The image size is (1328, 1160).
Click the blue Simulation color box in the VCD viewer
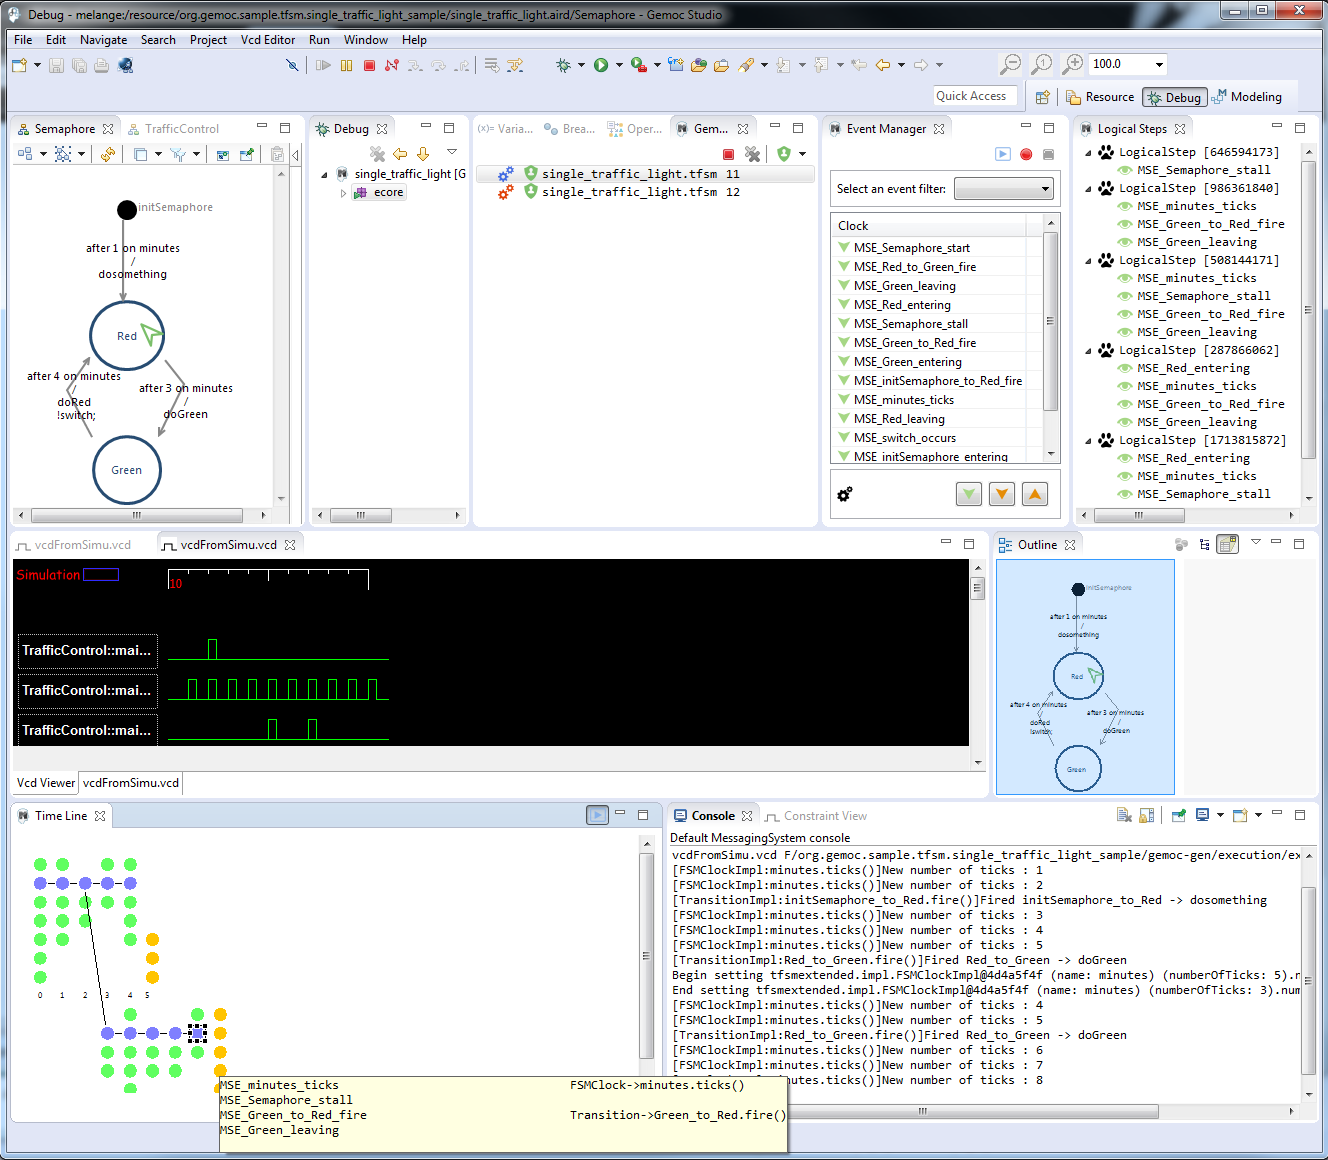coord(102,574)
